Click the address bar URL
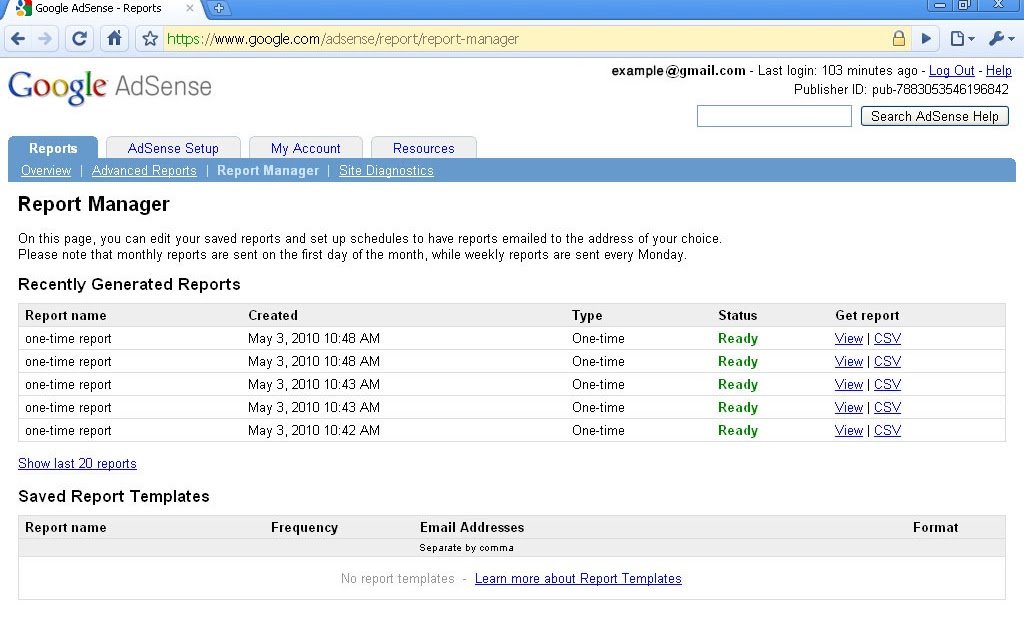 (343, 39)
